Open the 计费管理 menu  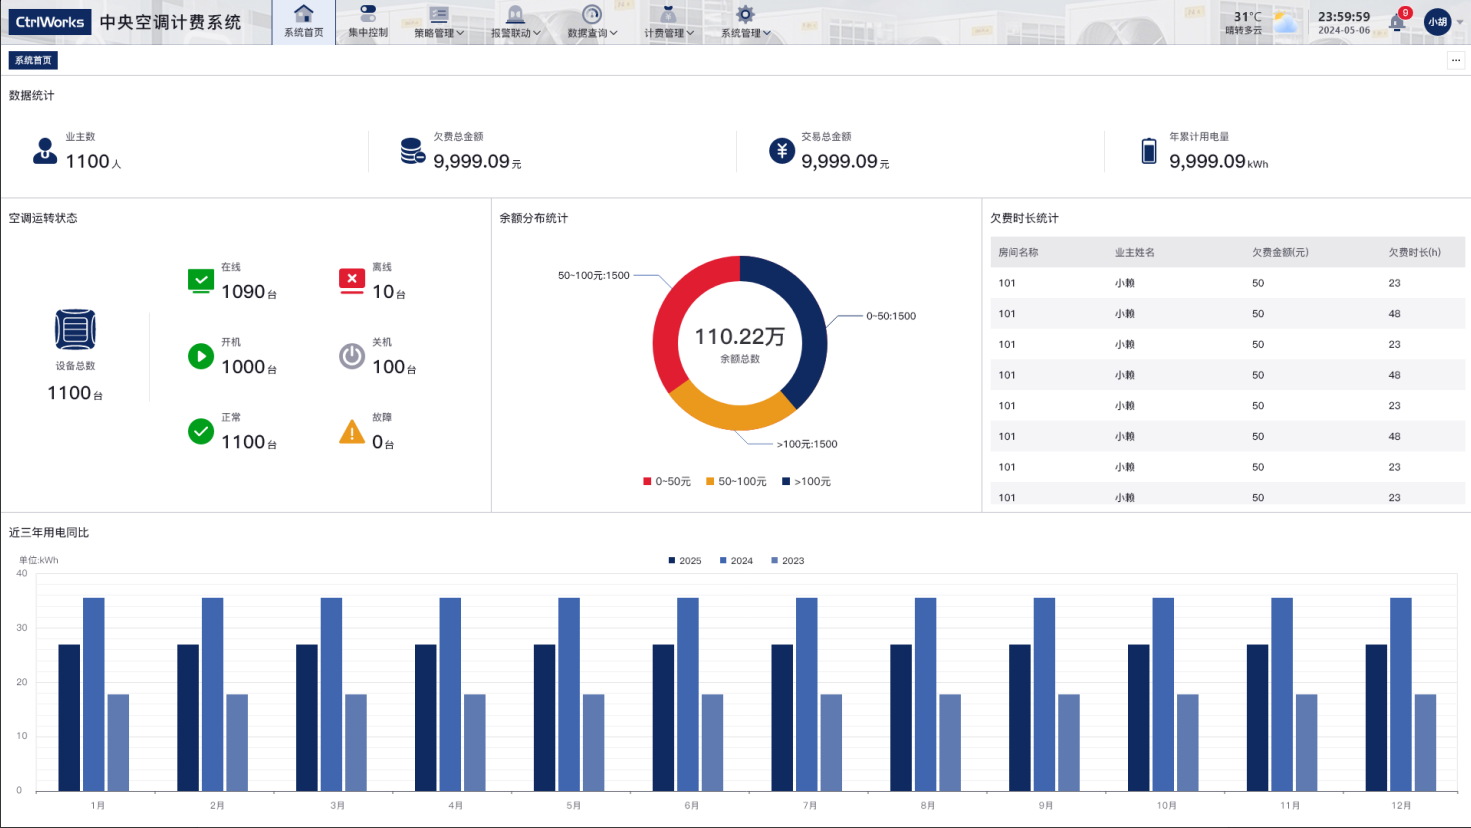pyautogui.click(x=669, y=22)
